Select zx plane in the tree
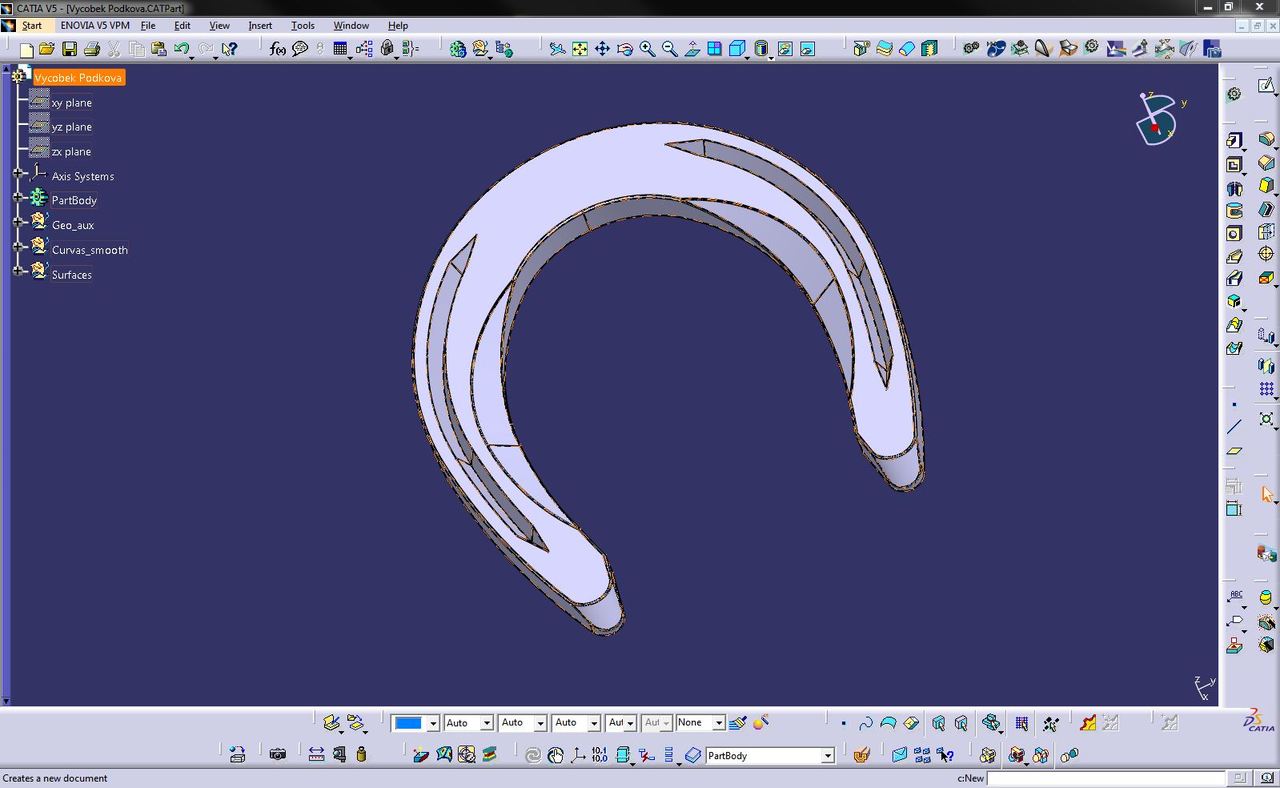 (71, 152)
